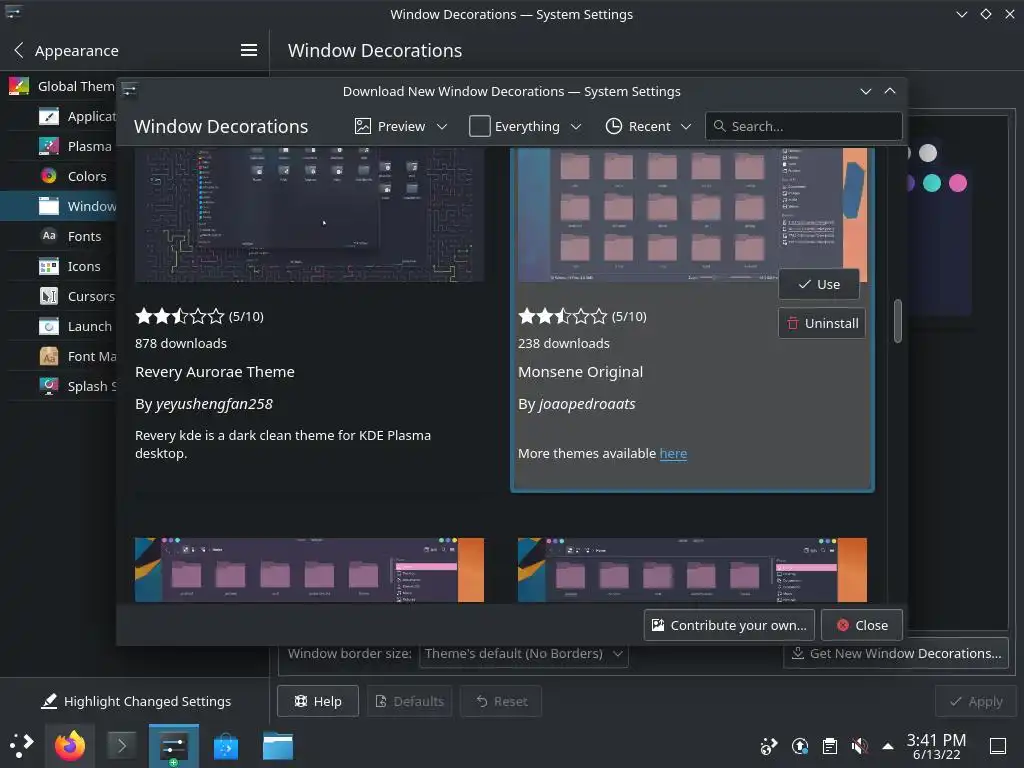Open the hamburger menu beside Appearance

pyautogui.click(x=249, y=50)
